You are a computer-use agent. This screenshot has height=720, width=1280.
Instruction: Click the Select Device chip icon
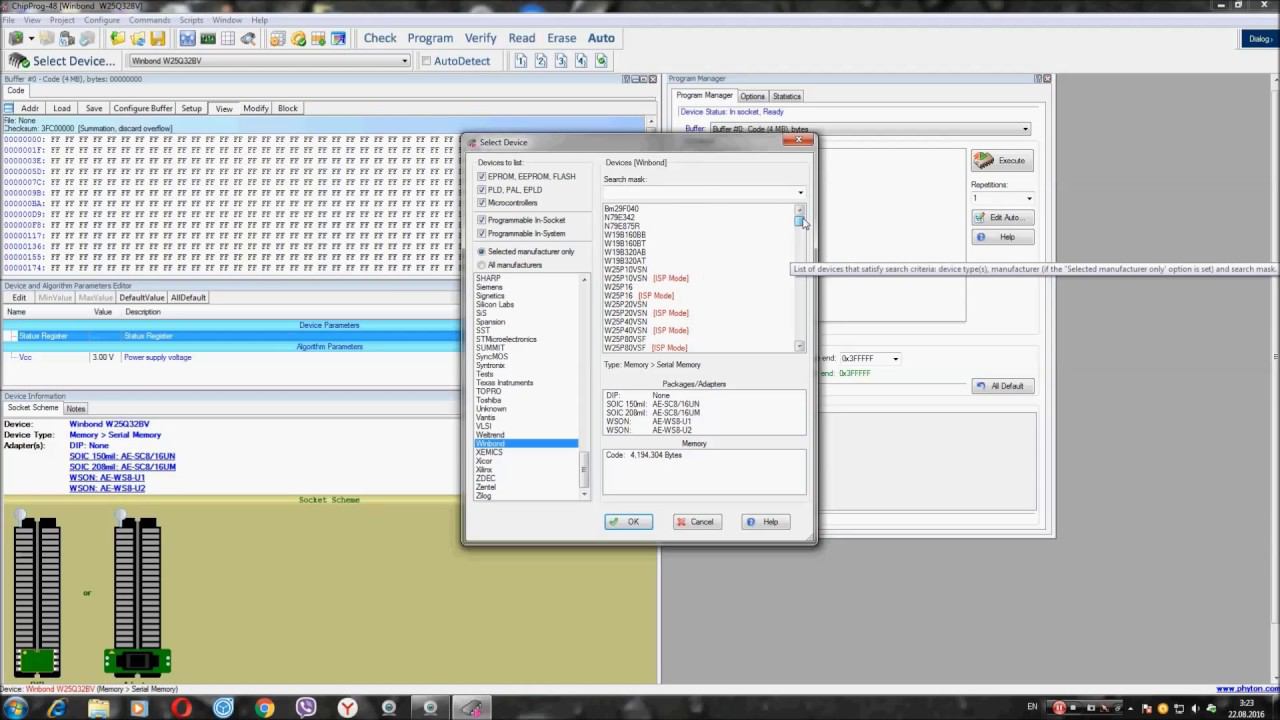click(18, 60)
